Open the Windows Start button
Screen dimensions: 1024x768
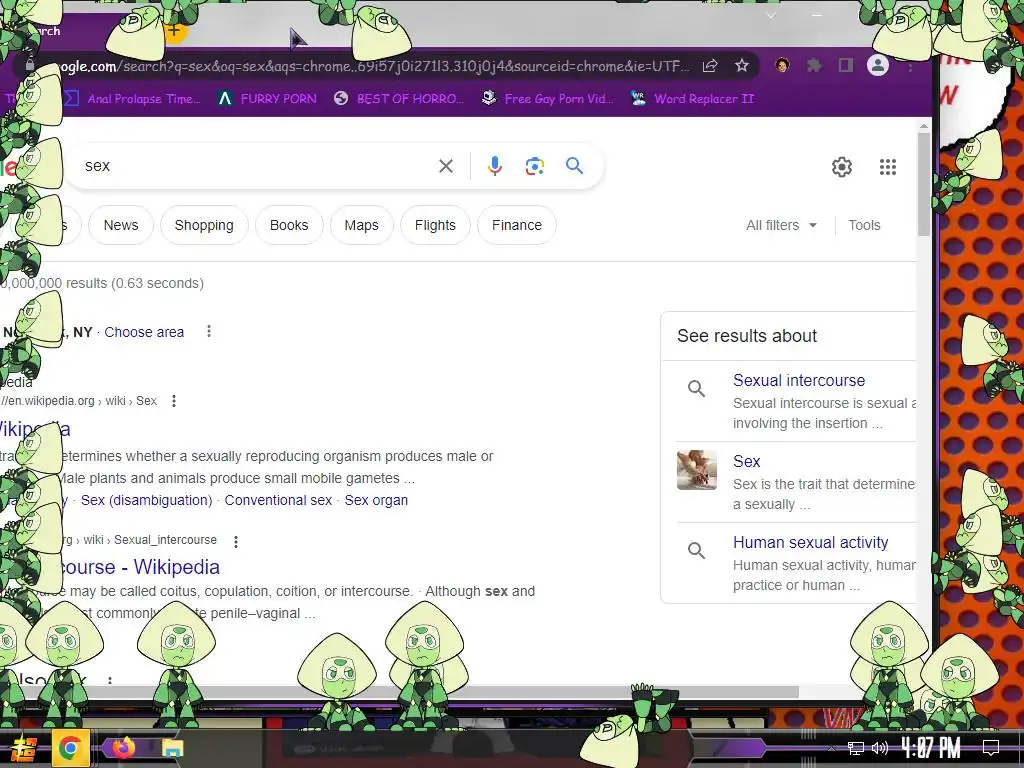[x=23, y=748]
